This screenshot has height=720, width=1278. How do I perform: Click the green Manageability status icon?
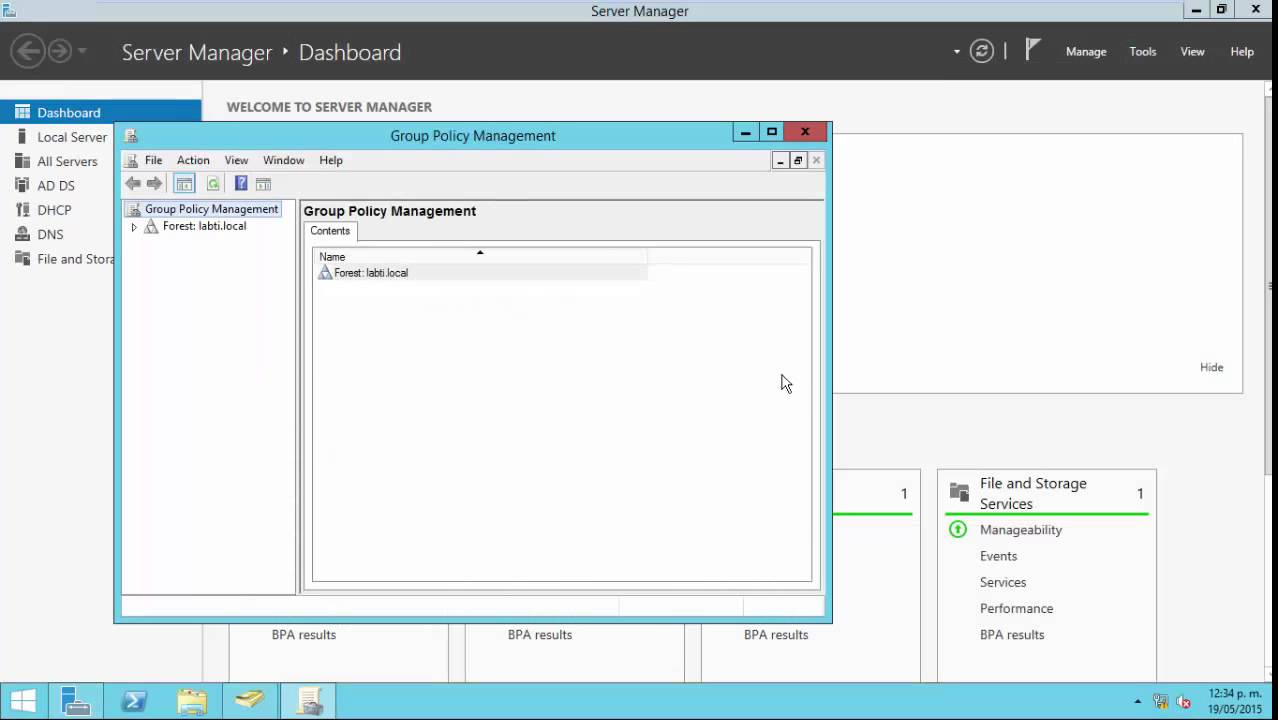click(x=958, y=530)
